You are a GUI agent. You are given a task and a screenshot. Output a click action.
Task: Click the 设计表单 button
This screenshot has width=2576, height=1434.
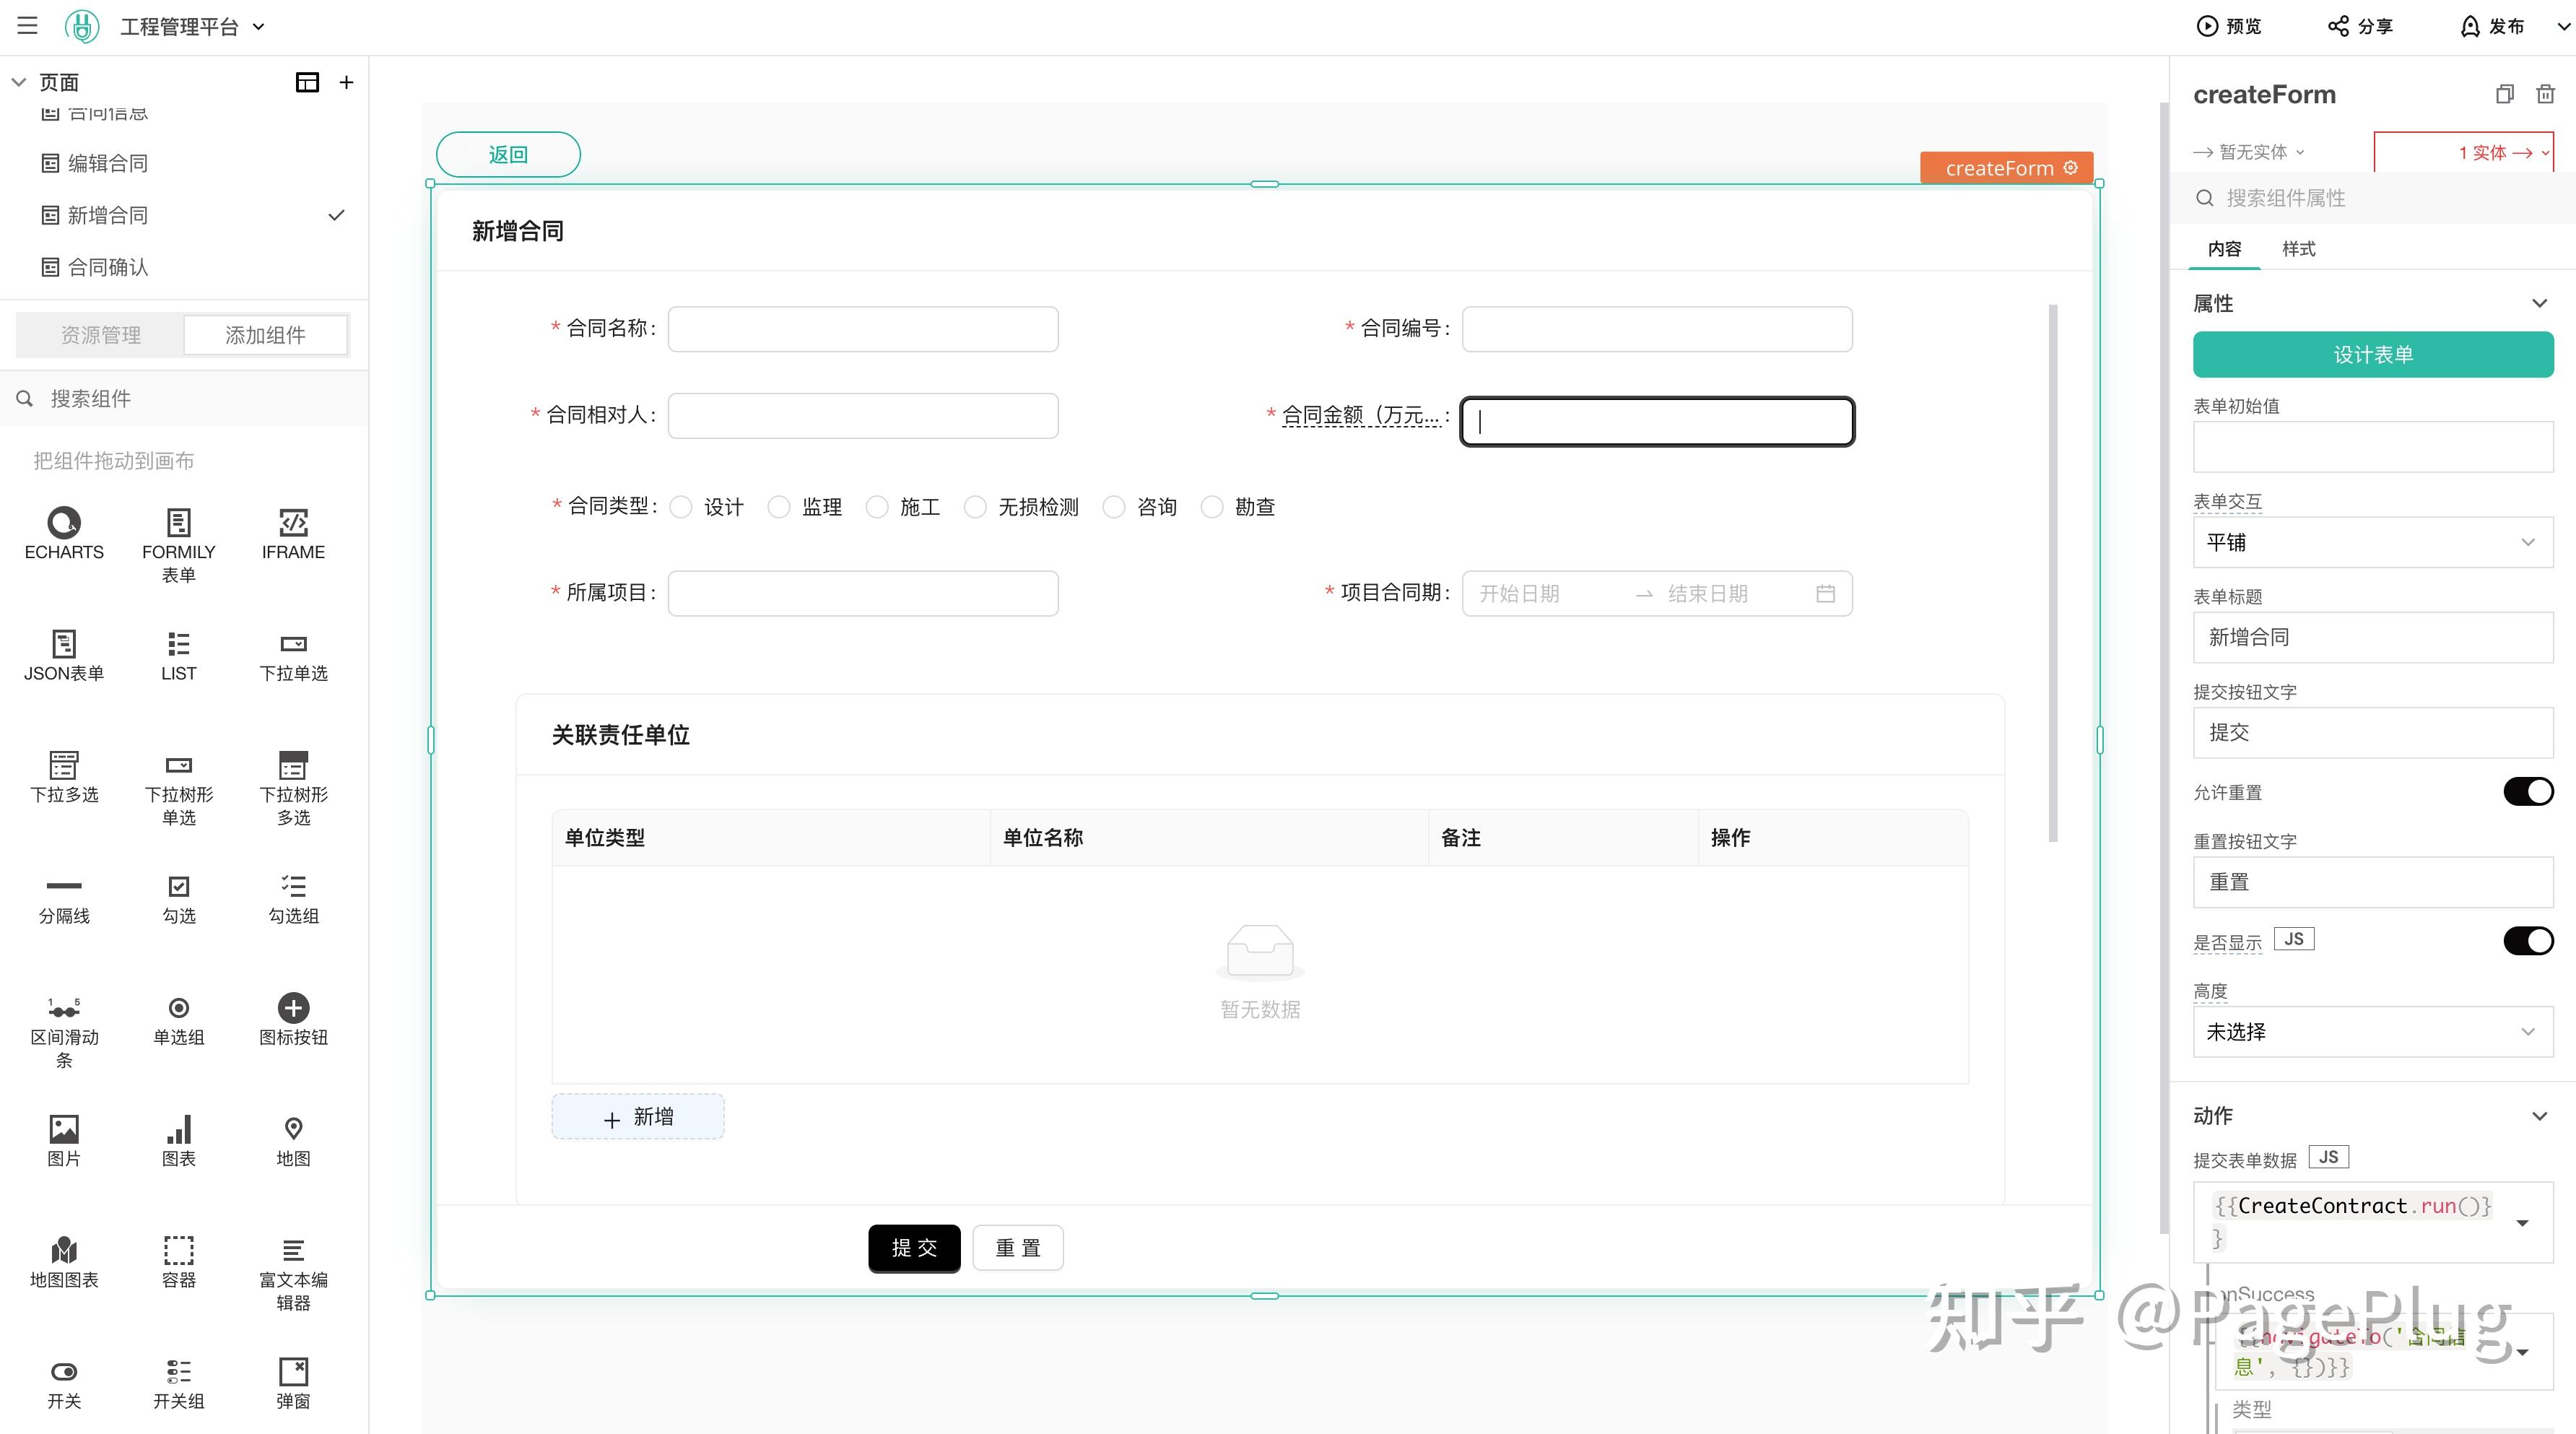coord(2373,354)
